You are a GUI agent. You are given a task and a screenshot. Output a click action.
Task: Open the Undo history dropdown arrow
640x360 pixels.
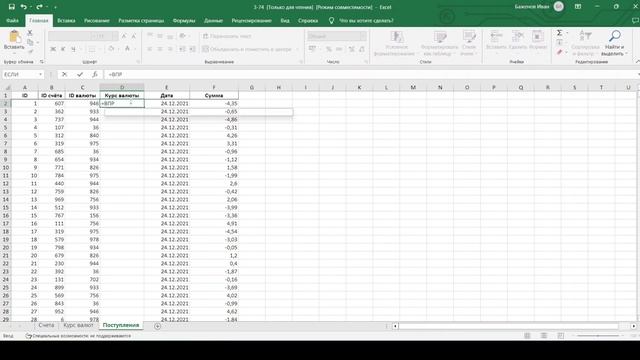pyautogui.click(x=31, y=7)
